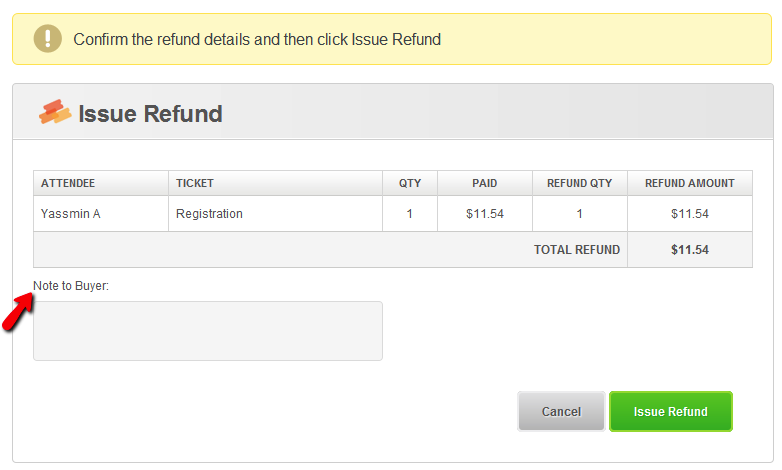The height and width of the screenshot is (470, 782).
Task: Click the Refund QTY column header
Action: (x=580, y=183)
